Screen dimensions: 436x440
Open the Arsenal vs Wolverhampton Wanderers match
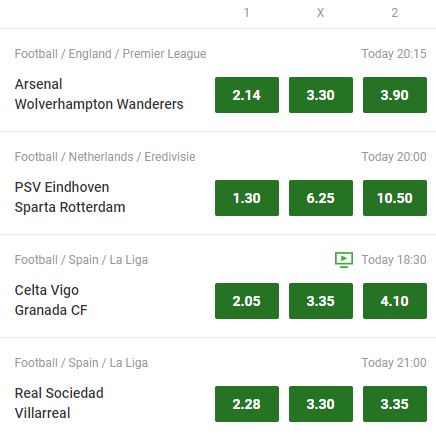point(99,94)
